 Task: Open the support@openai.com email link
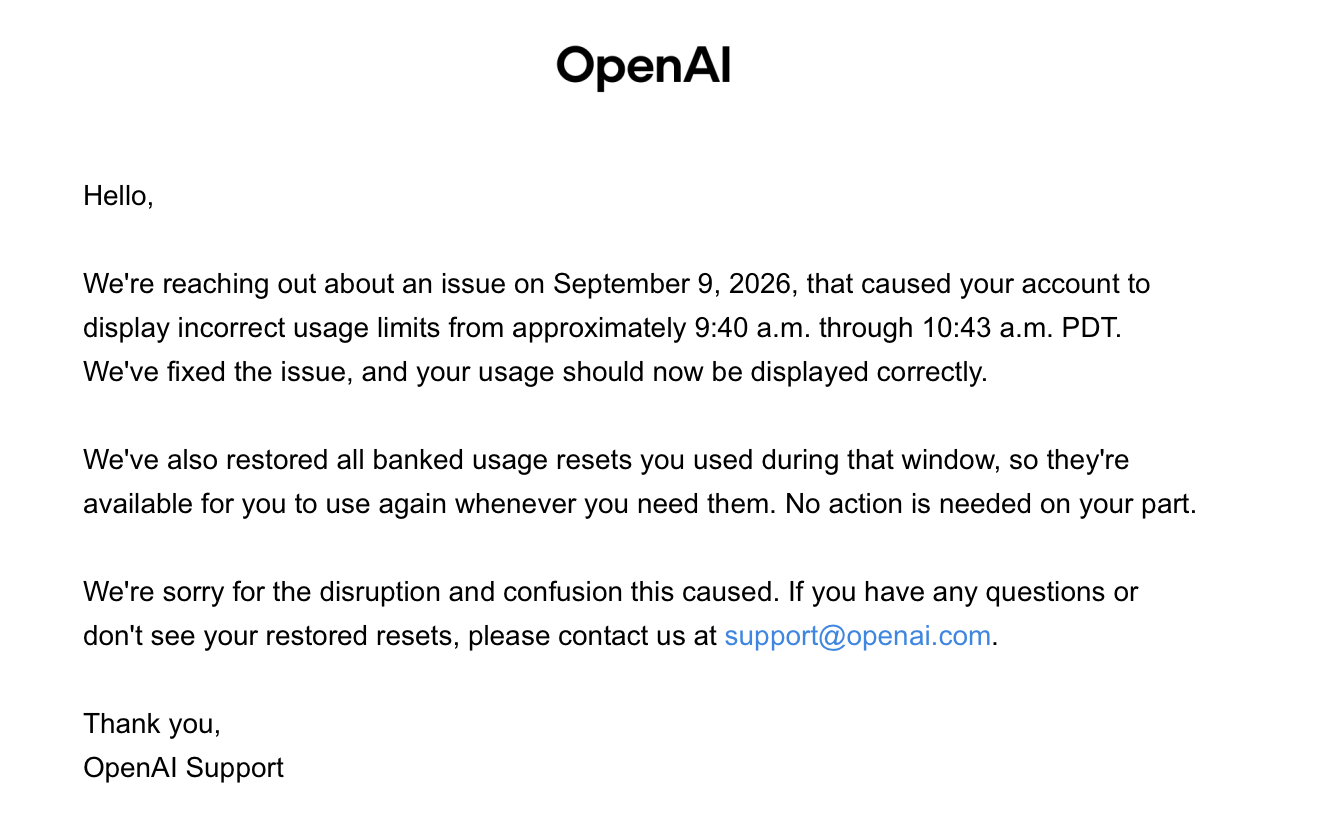(x=857, y=636)
